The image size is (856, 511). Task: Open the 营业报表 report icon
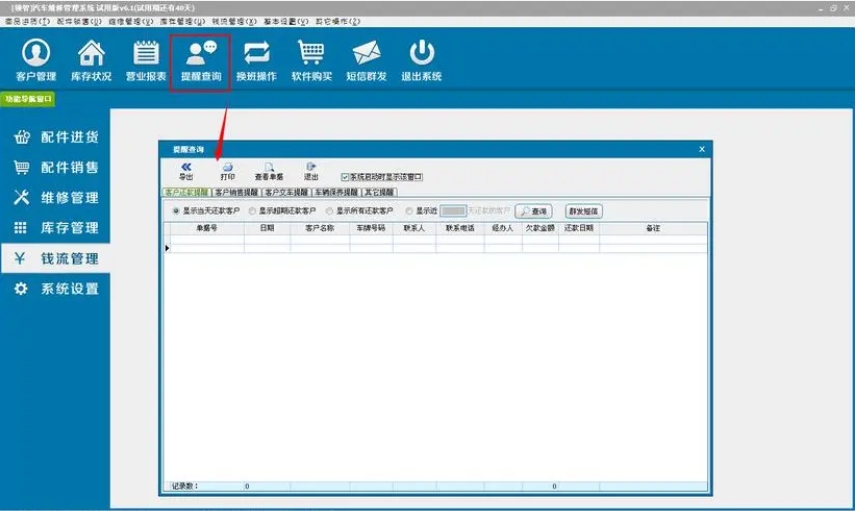[146, 61]
